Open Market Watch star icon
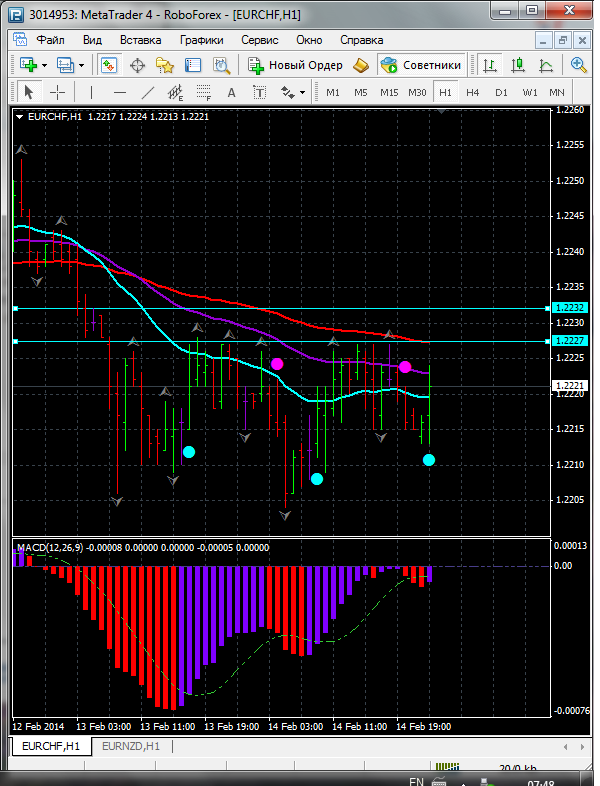Screen dimensions: 600x786 pos(164,65)
